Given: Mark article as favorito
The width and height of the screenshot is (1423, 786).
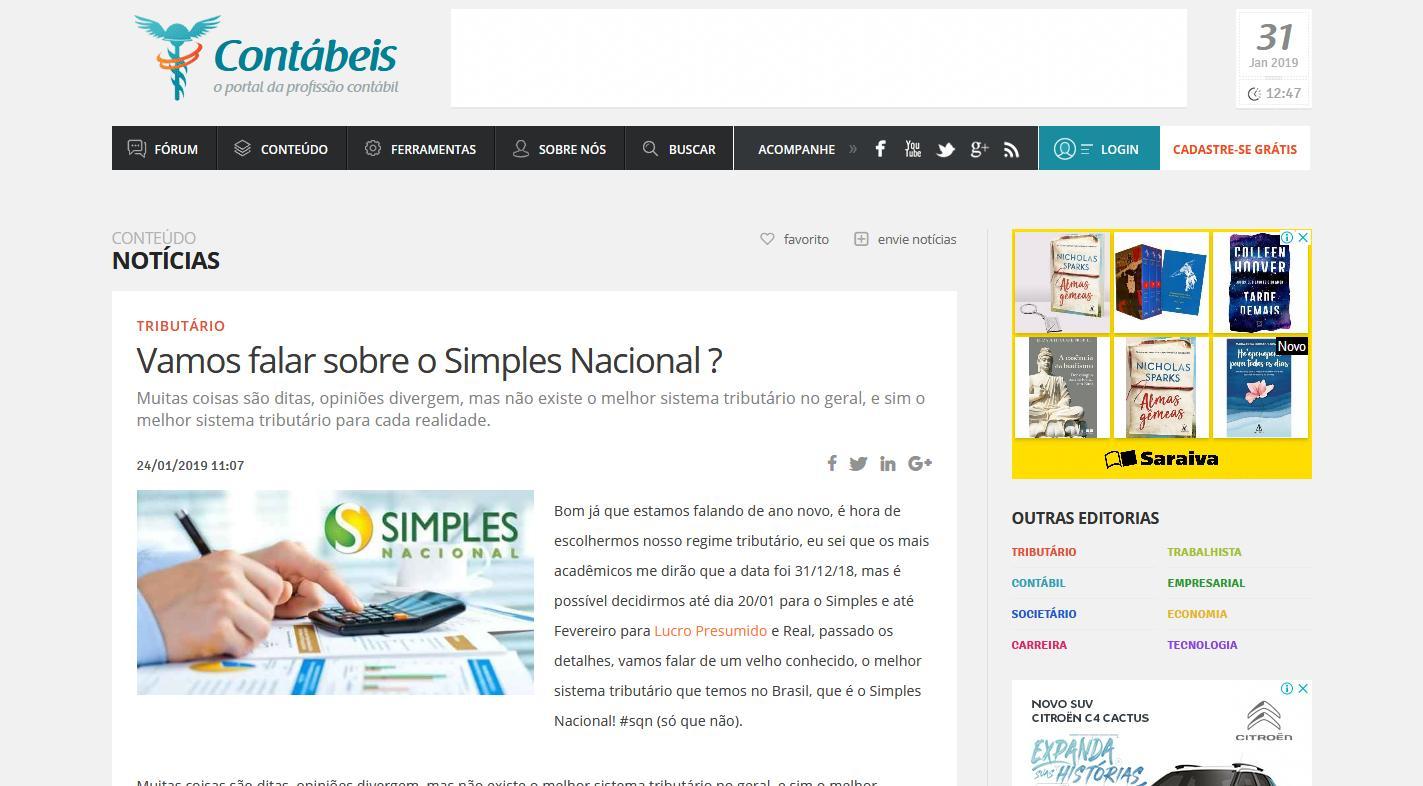Looking at the screenshot, I should [795, 239].
